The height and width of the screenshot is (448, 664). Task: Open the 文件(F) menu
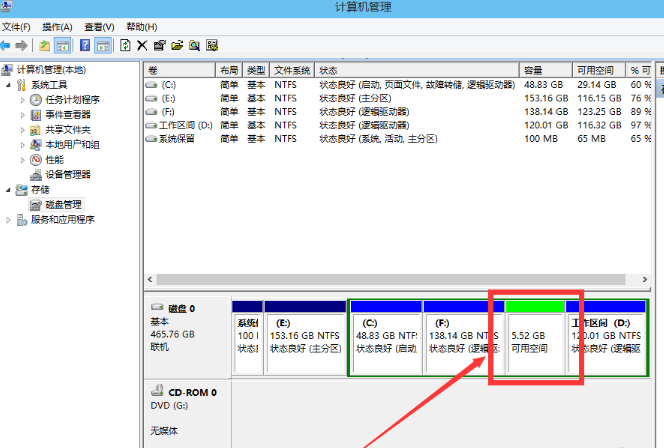pyautogui.click(x=17, y=26)
